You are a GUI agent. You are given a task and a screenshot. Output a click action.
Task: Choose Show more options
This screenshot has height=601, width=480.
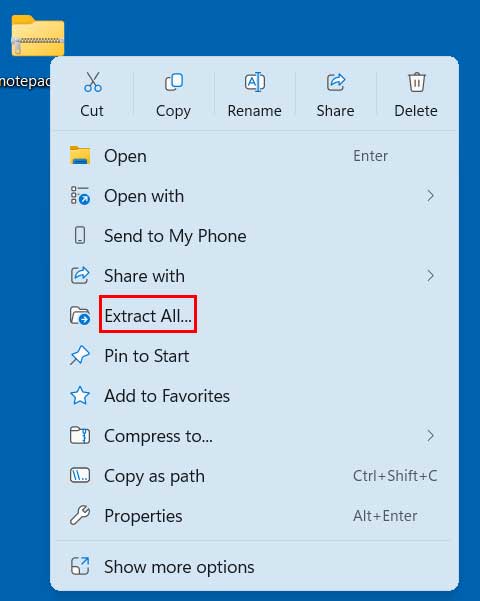coord(254,566)
